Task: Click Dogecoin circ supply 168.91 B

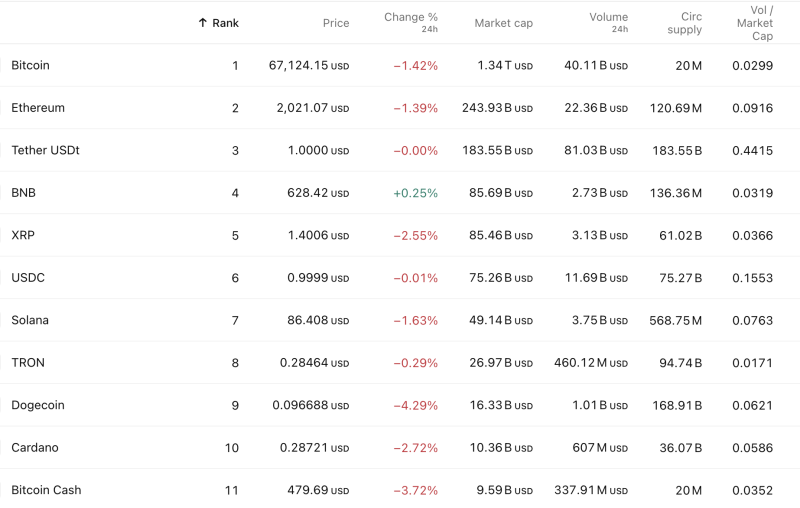Action: pyautogui.click(x=678, y=405)
